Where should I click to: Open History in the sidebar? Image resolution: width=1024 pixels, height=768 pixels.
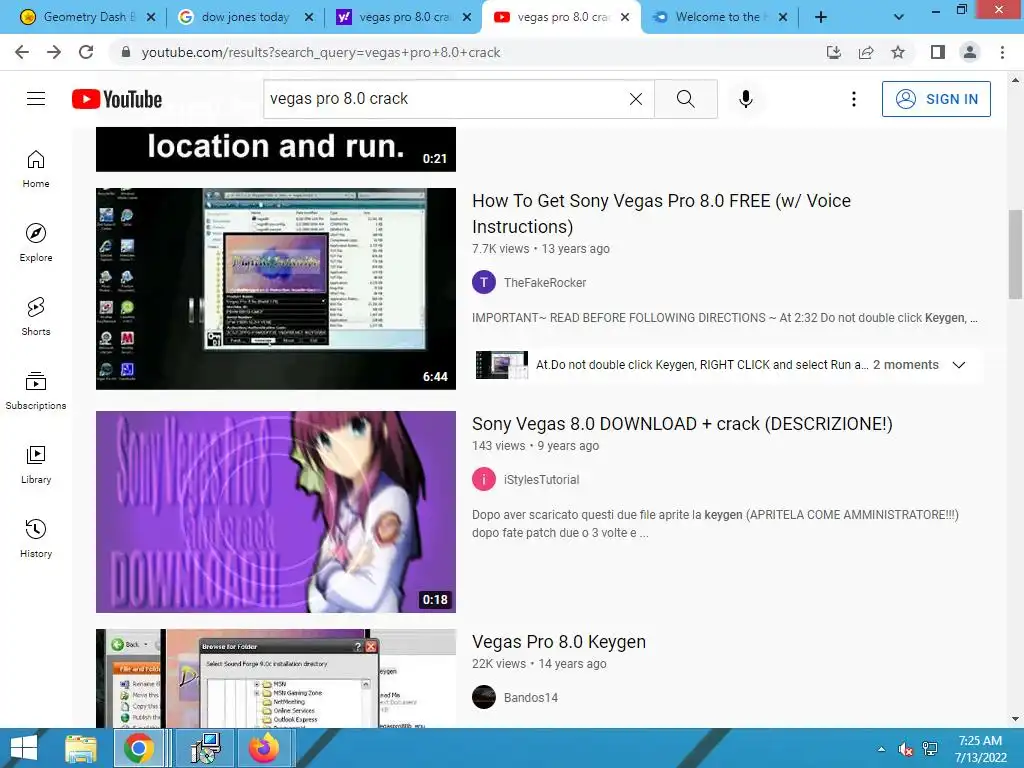tap(36, 539)
